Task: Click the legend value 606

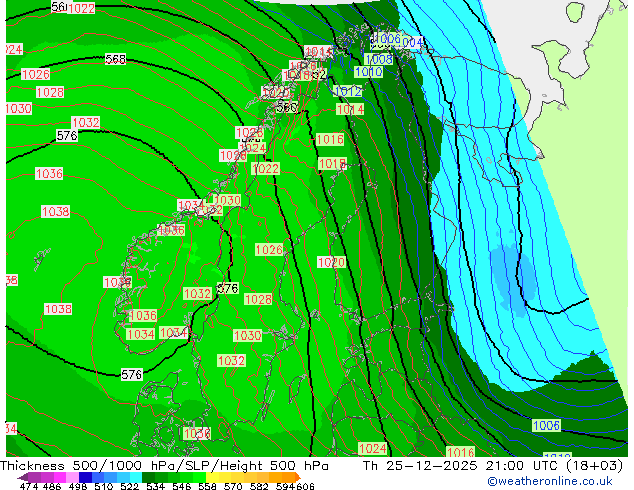Action: click(x=305, y=486)
